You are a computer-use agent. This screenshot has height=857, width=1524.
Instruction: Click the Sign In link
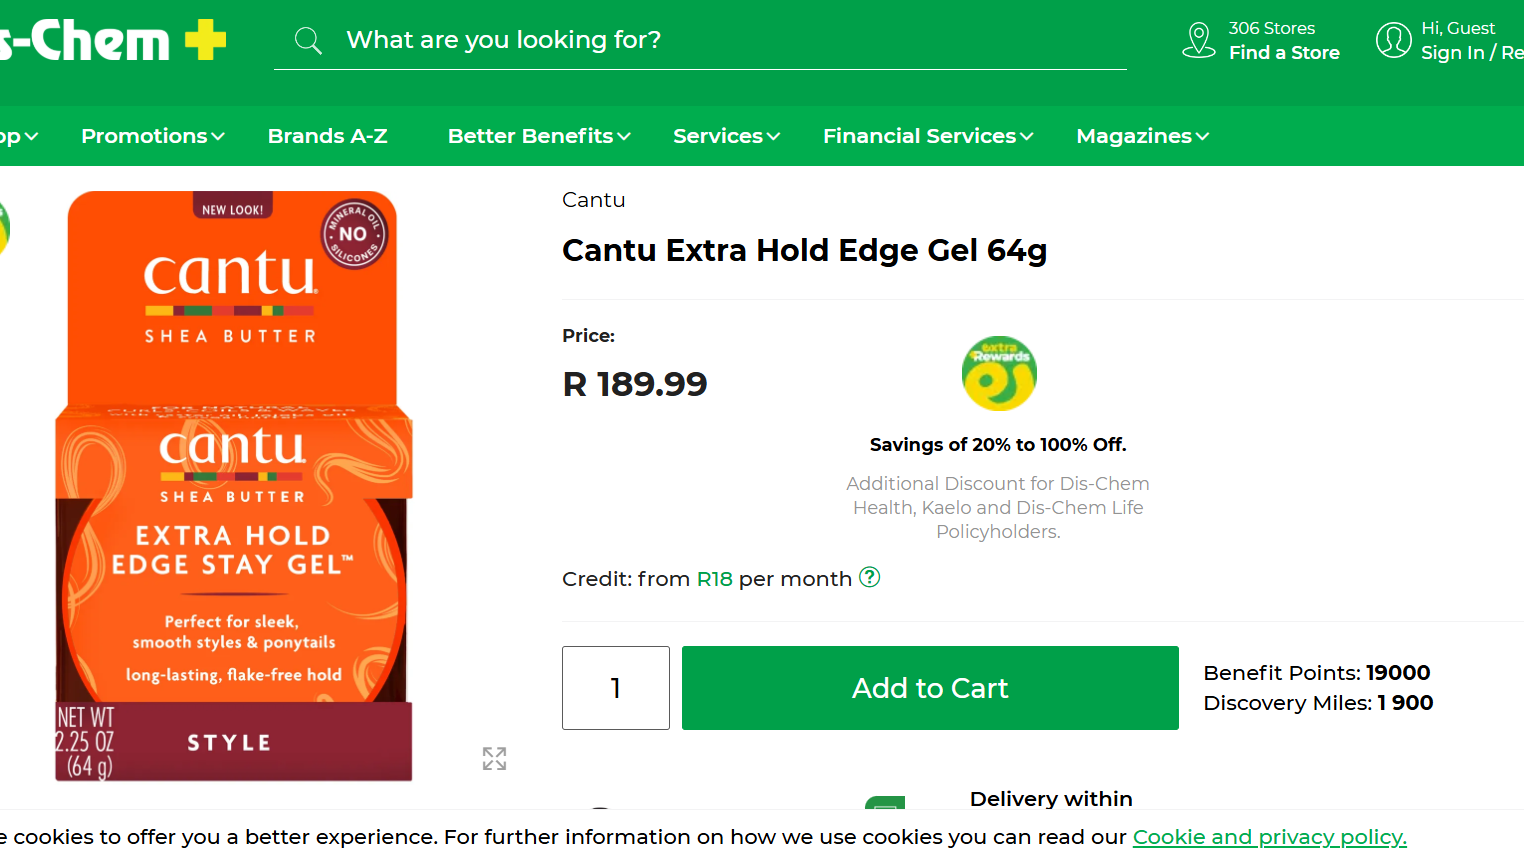[1452, 53]
